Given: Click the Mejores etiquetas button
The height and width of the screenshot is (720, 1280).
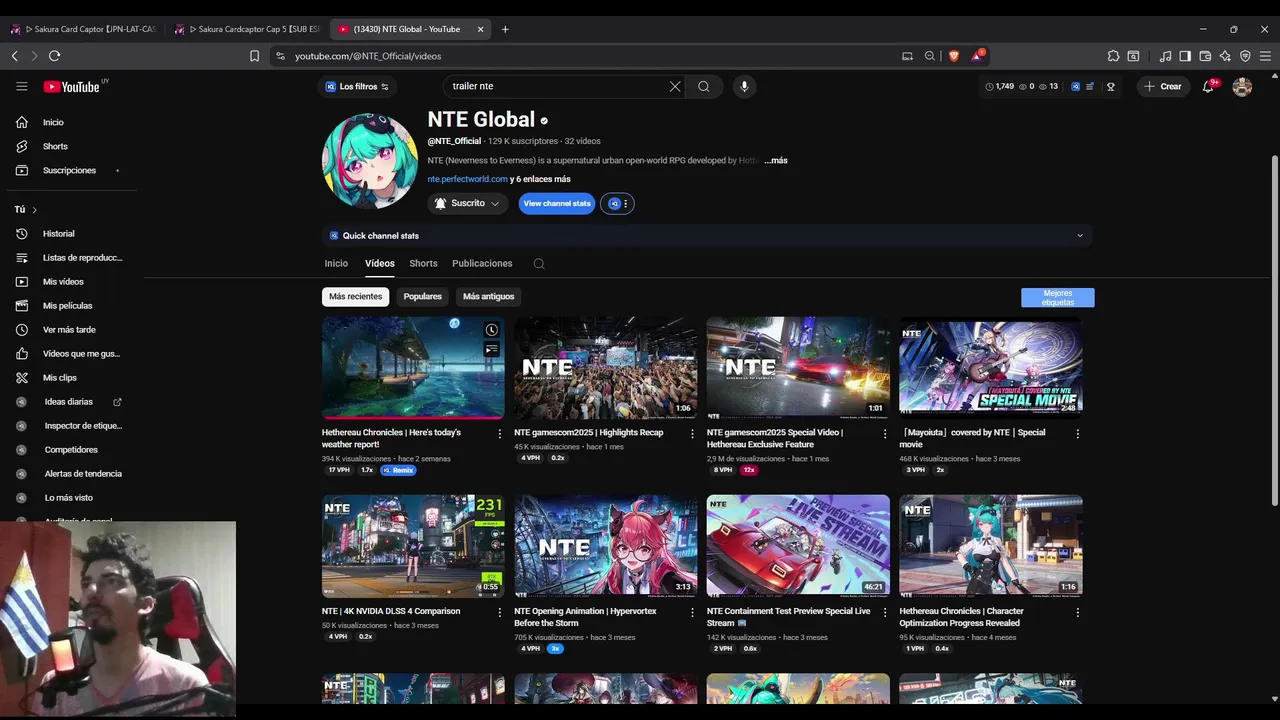Looking at the screenshot, I should [1057, 298].
